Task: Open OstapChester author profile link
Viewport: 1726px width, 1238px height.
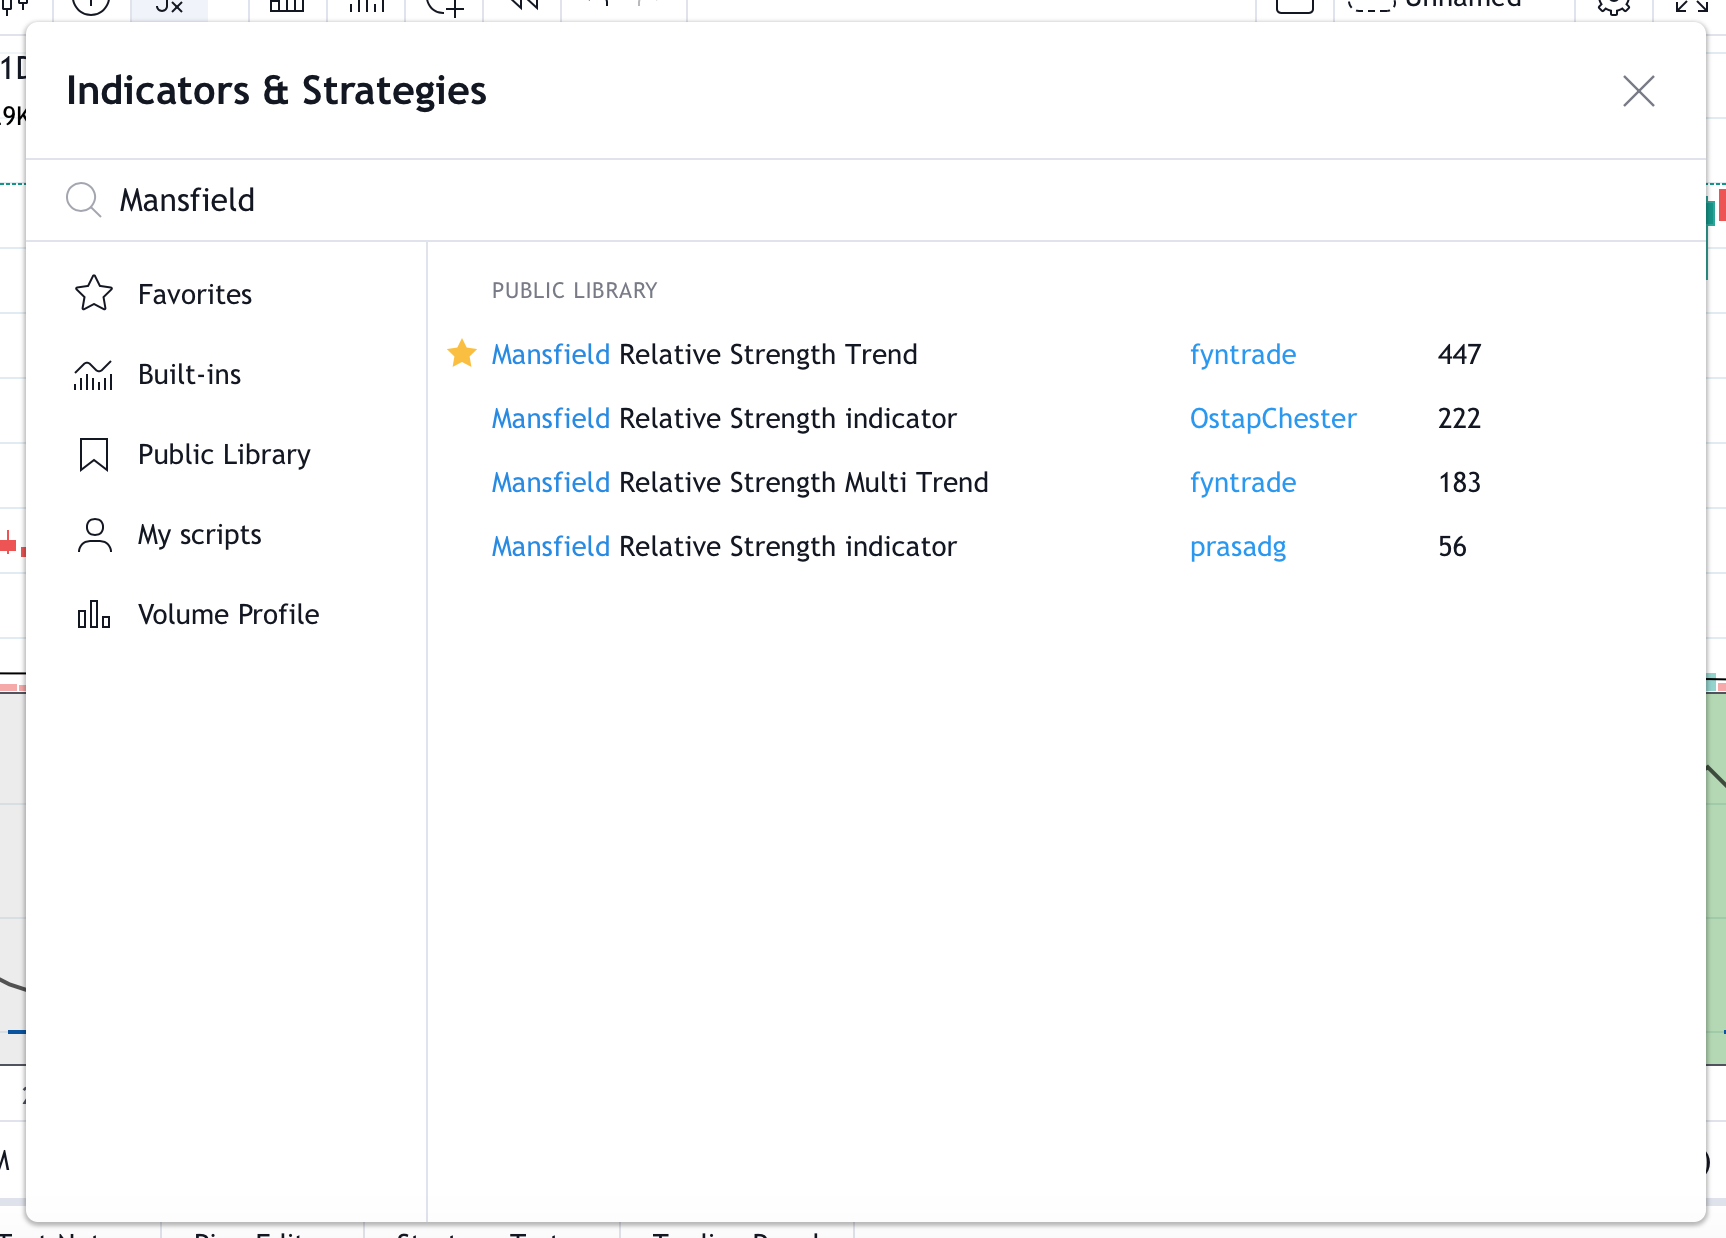Action: (1273, 419)
